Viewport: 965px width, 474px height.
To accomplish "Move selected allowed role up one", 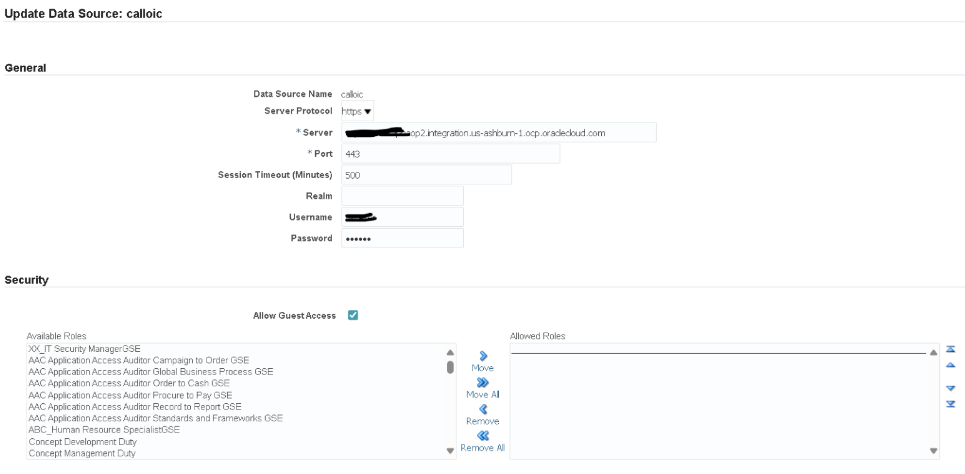I will coord(951,365).
